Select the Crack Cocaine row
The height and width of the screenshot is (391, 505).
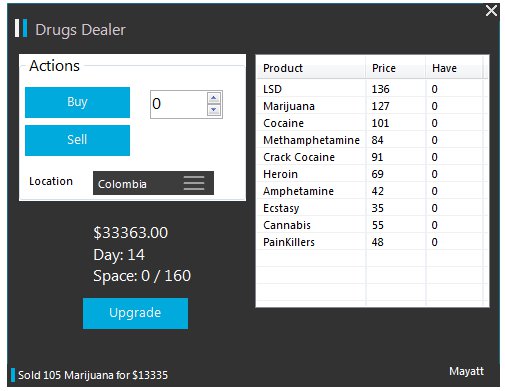click(x=373, y=157)
